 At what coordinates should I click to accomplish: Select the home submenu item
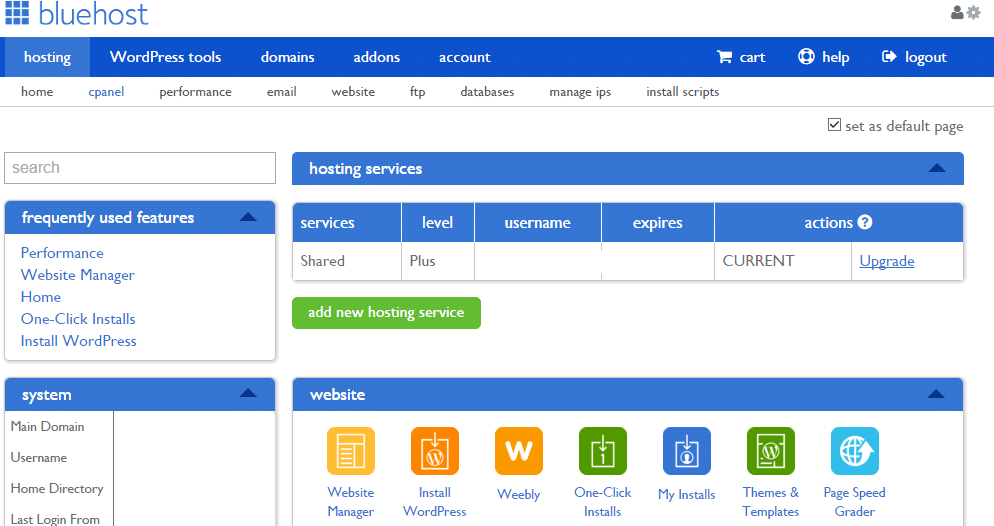pos(37,92)
